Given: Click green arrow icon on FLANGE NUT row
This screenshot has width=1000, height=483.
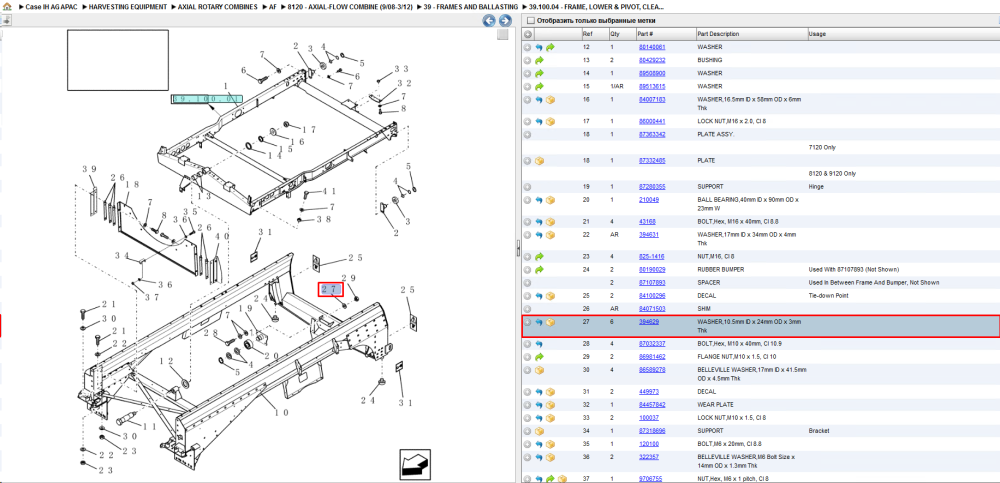Looking at the screenshot, I should [539, 357].
